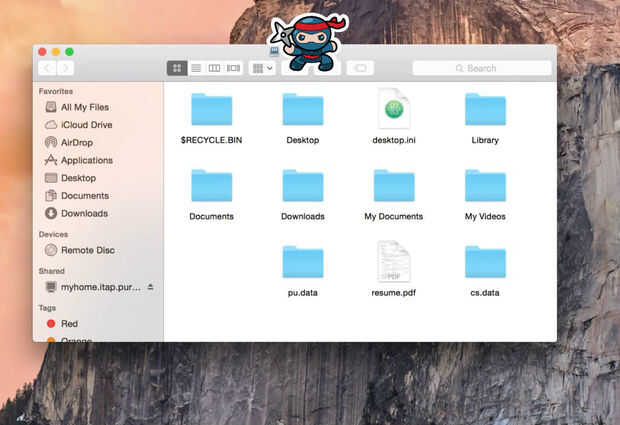Click the AirDrop sidebar icon
Image resolution: width=620 pixels, height=425 pixels.
coord(51,142)
